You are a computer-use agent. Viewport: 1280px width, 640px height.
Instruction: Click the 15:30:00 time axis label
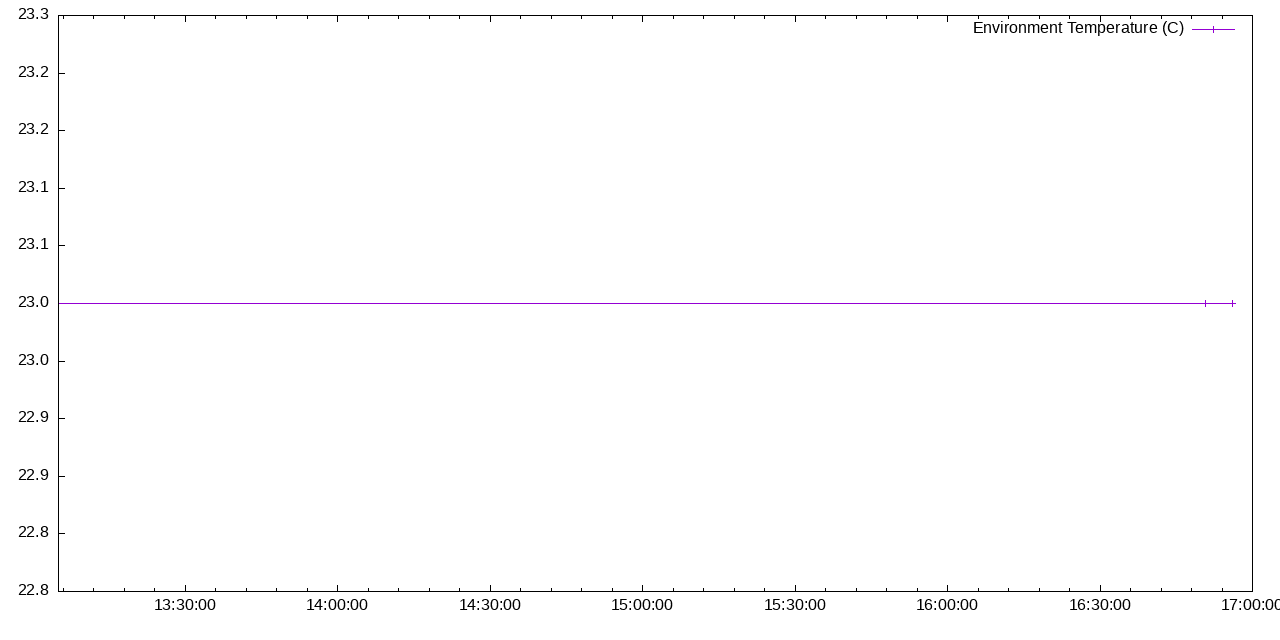[x=796, y=604]
